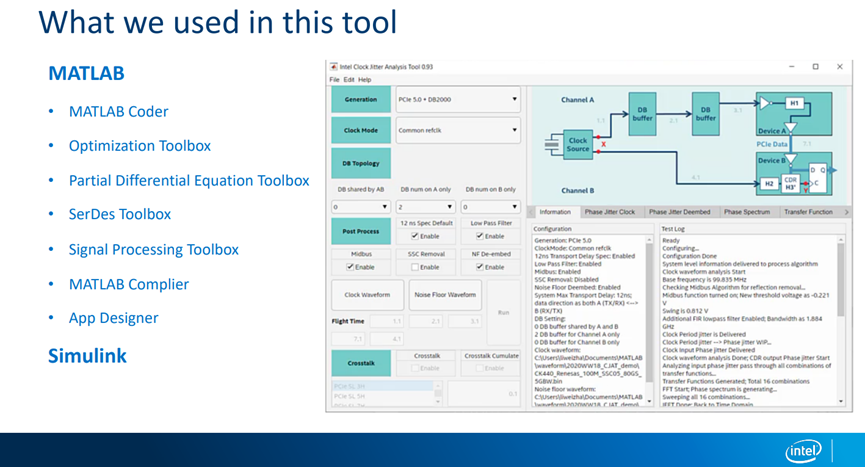Toggle 12 ns Spec Default Enable checkbox
865x467 pixels.
[415, 236]
